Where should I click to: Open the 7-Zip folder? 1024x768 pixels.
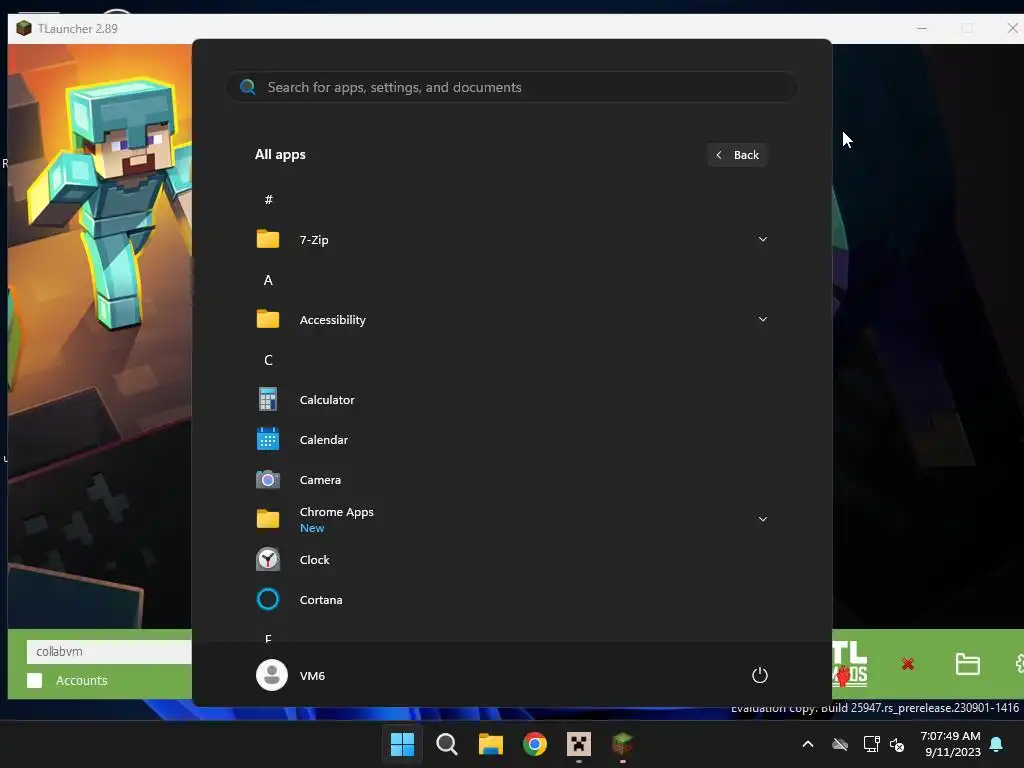tap(511, 240)
